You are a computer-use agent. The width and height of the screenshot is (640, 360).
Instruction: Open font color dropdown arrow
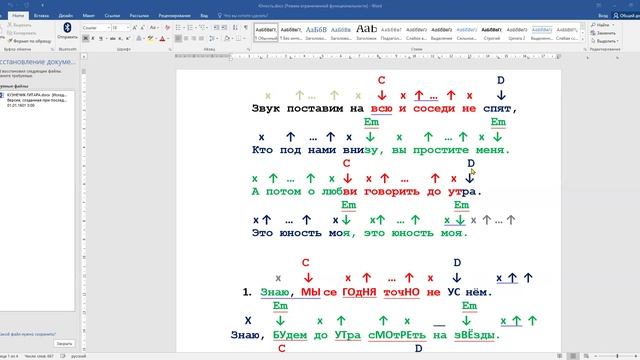point(169,38)
